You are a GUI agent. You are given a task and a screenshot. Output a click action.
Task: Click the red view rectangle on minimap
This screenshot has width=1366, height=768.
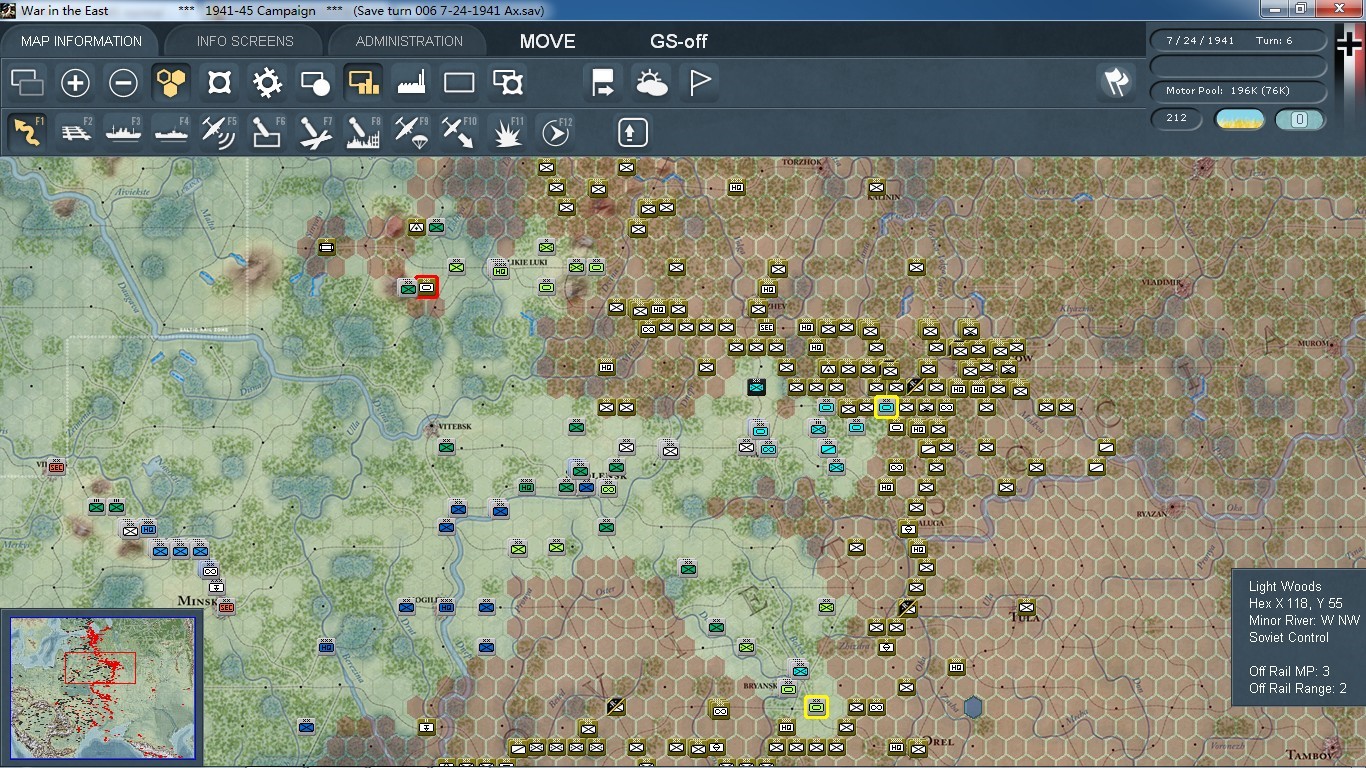(x=100, y=668)
